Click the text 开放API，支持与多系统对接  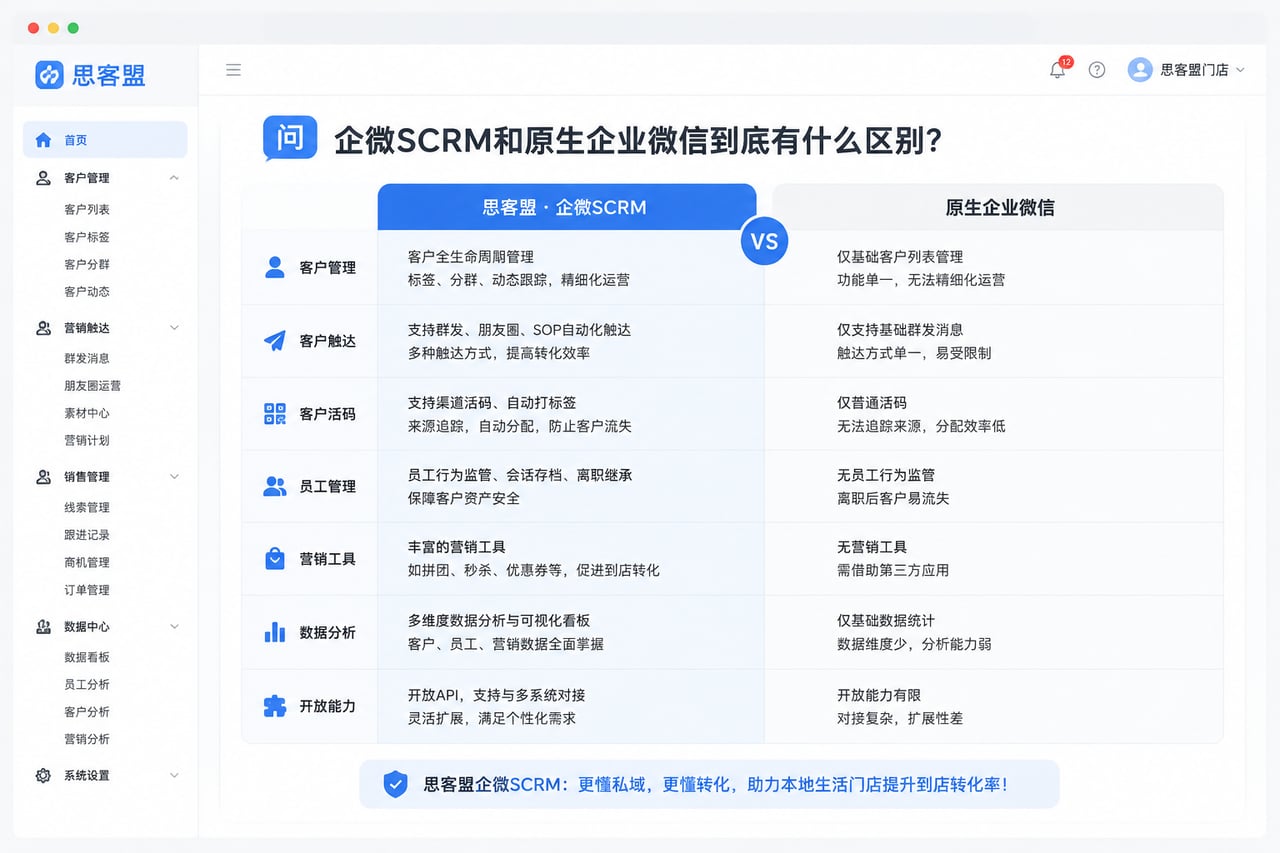click(497, 695)
